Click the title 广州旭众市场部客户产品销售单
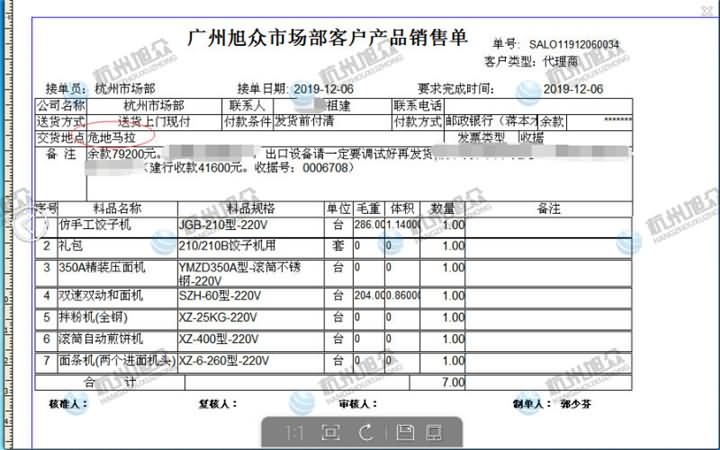This screenshot has height=450, width=720. click(328, 39)
